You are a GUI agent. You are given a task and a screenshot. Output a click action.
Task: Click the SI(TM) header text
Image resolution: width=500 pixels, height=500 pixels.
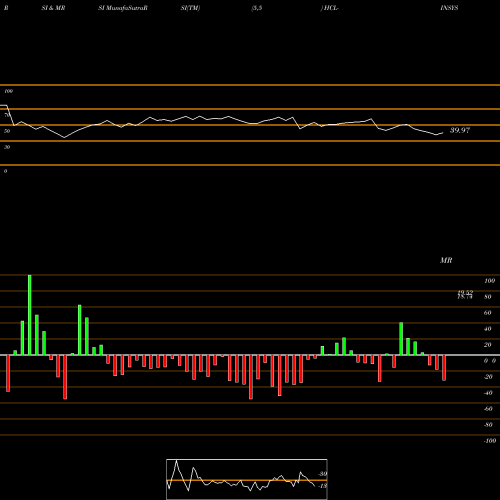(190, 8)
